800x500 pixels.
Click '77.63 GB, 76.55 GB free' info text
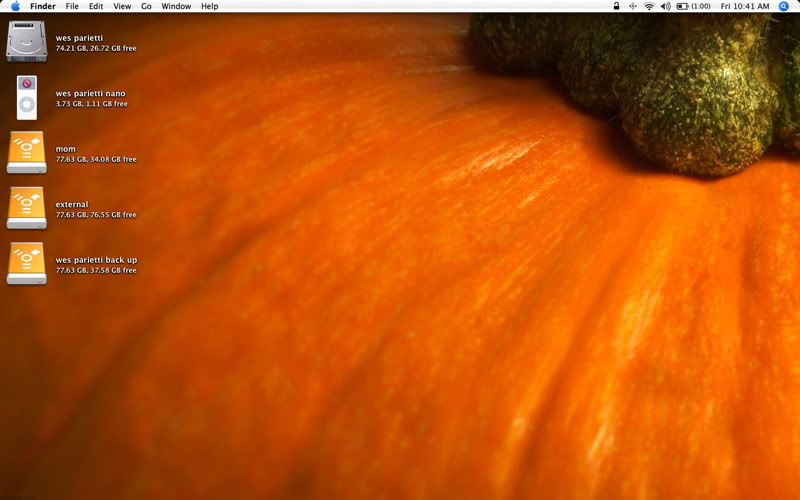point(96,215)
